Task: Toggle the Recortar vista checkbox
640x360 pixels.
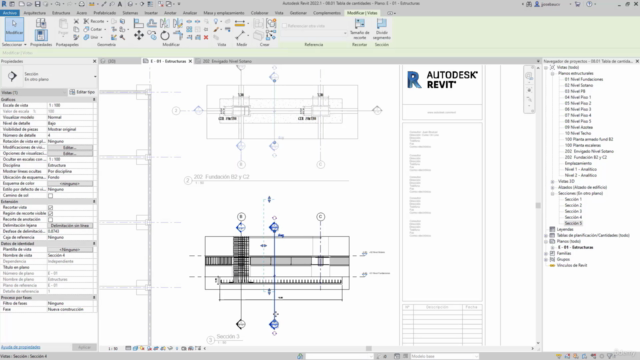Action: (51, 207)
